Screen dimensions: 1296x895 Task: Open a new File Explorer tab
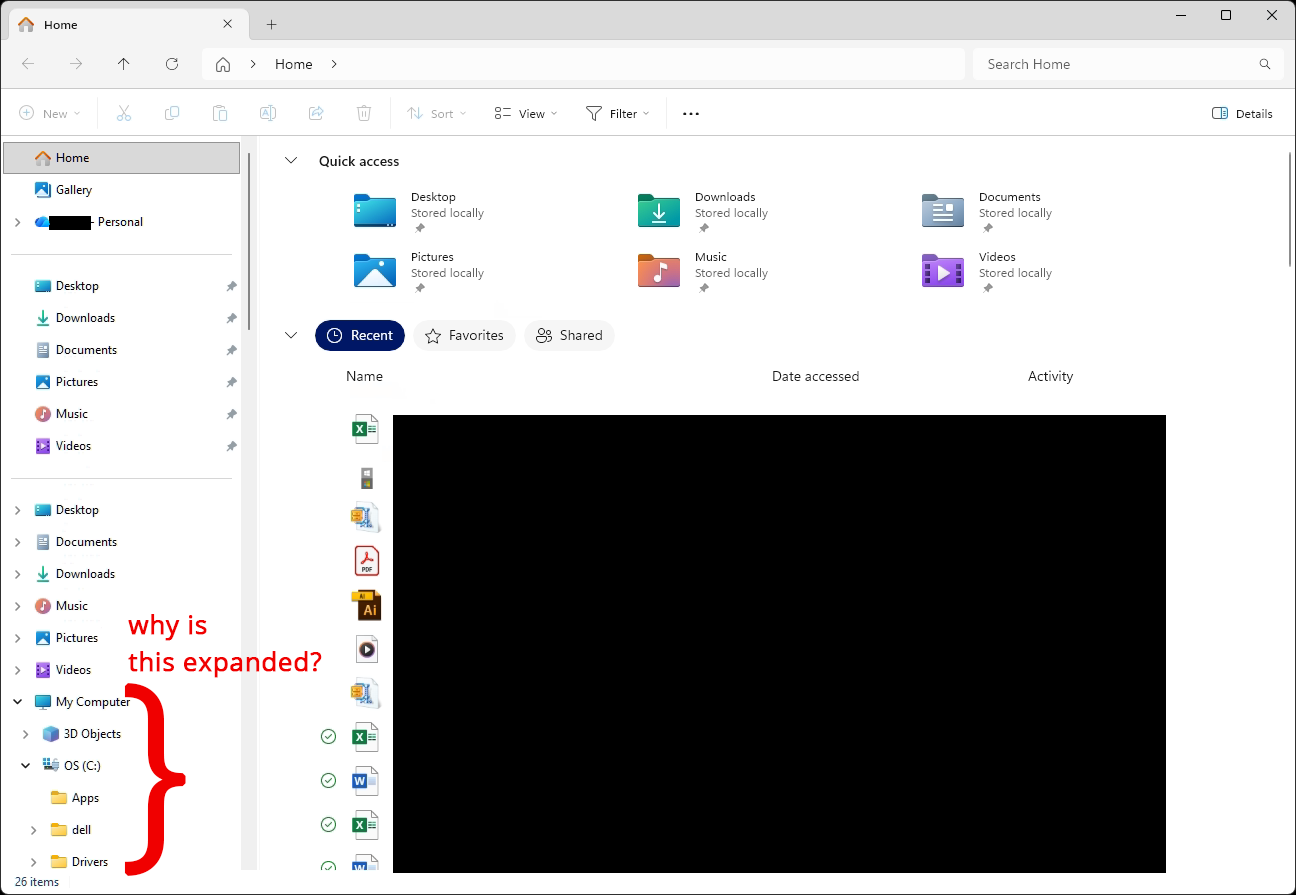pyautogui.click(x=270, y=24)
